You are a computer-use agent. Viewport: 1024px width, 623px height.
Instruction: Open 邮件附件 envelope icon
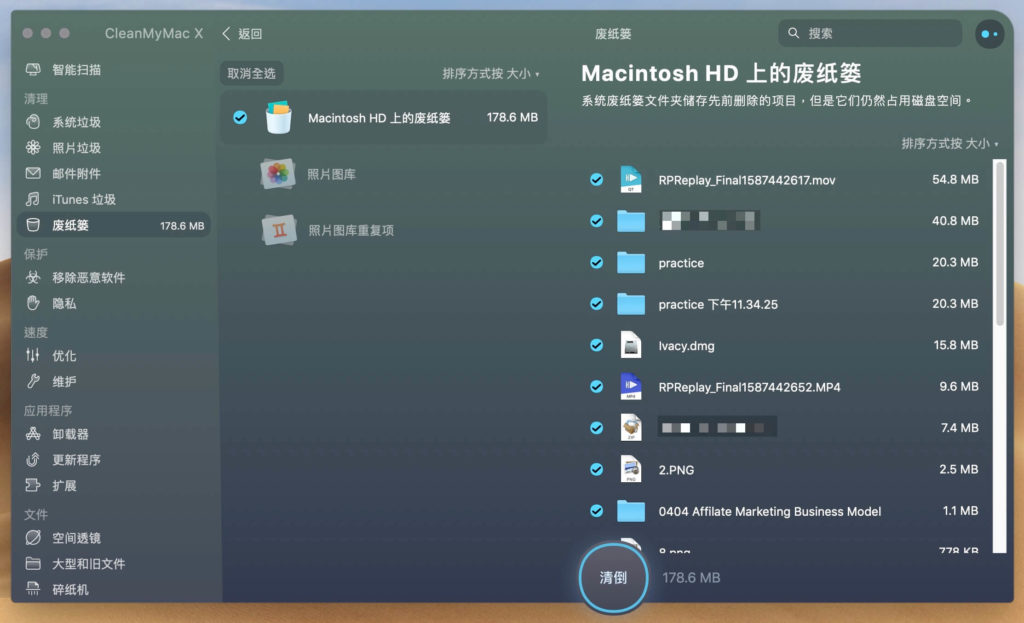(x=33, y=173)
